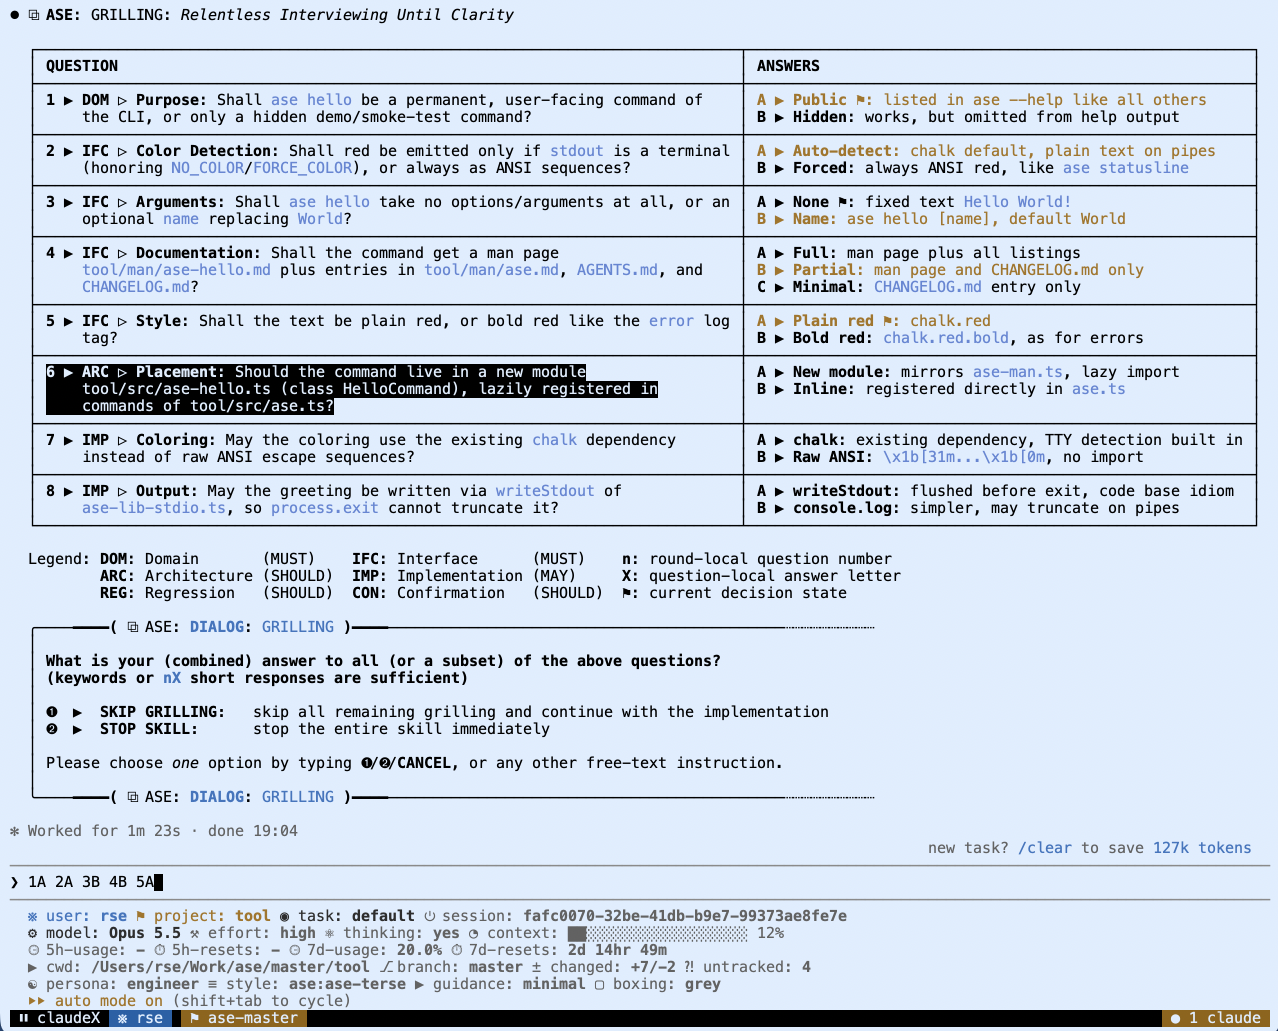Click the tools icon before effort: high
The height and width of the screenshot is (1031, 1278).
(x=195, y=933)
